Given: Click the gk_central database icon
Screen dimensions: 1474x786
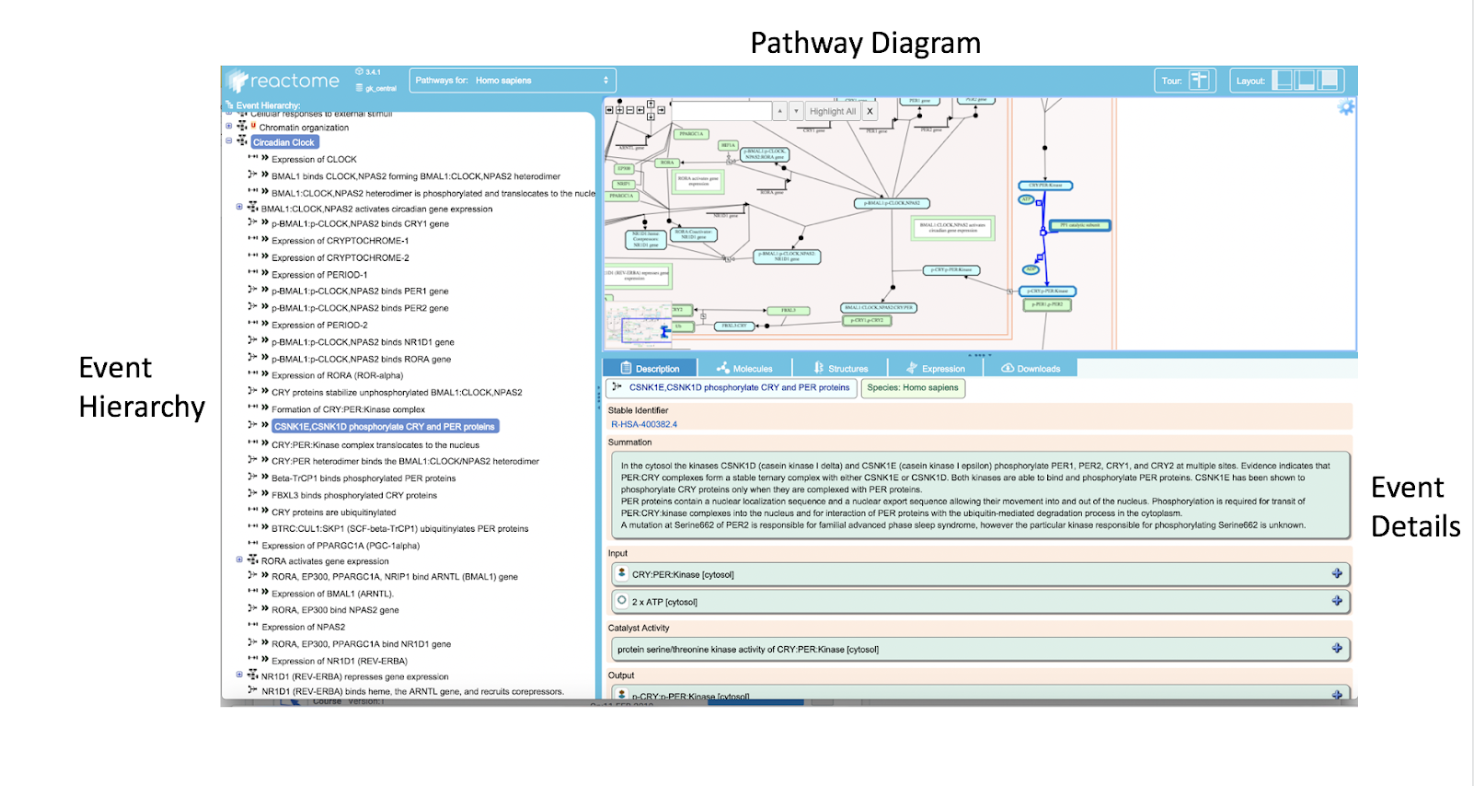Looking at the screenshot, I should pos(359,88).
